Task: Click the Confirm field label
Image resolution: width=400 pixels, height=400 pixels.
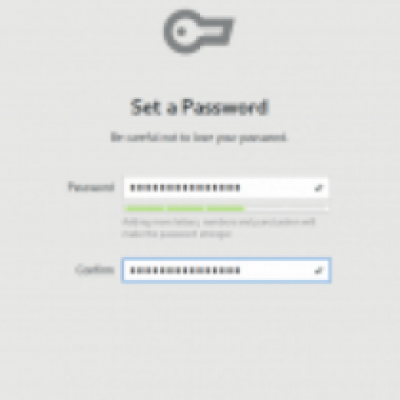Action: (95, 269)
